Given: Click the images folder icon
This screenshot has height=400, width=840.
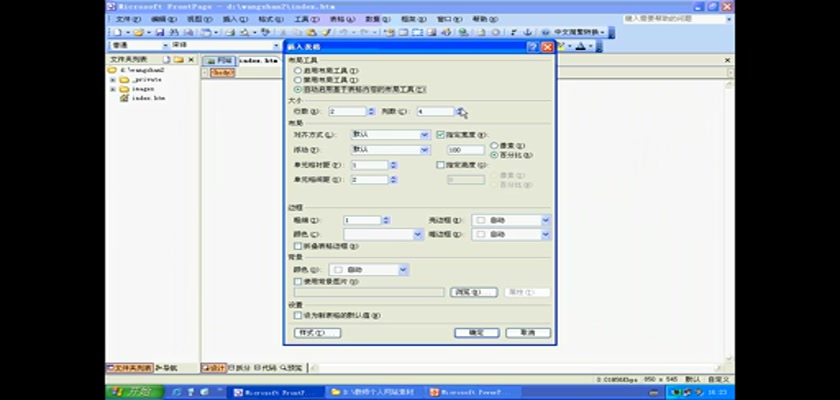Looking at the screenshot, I should click(x=123, y=89).
